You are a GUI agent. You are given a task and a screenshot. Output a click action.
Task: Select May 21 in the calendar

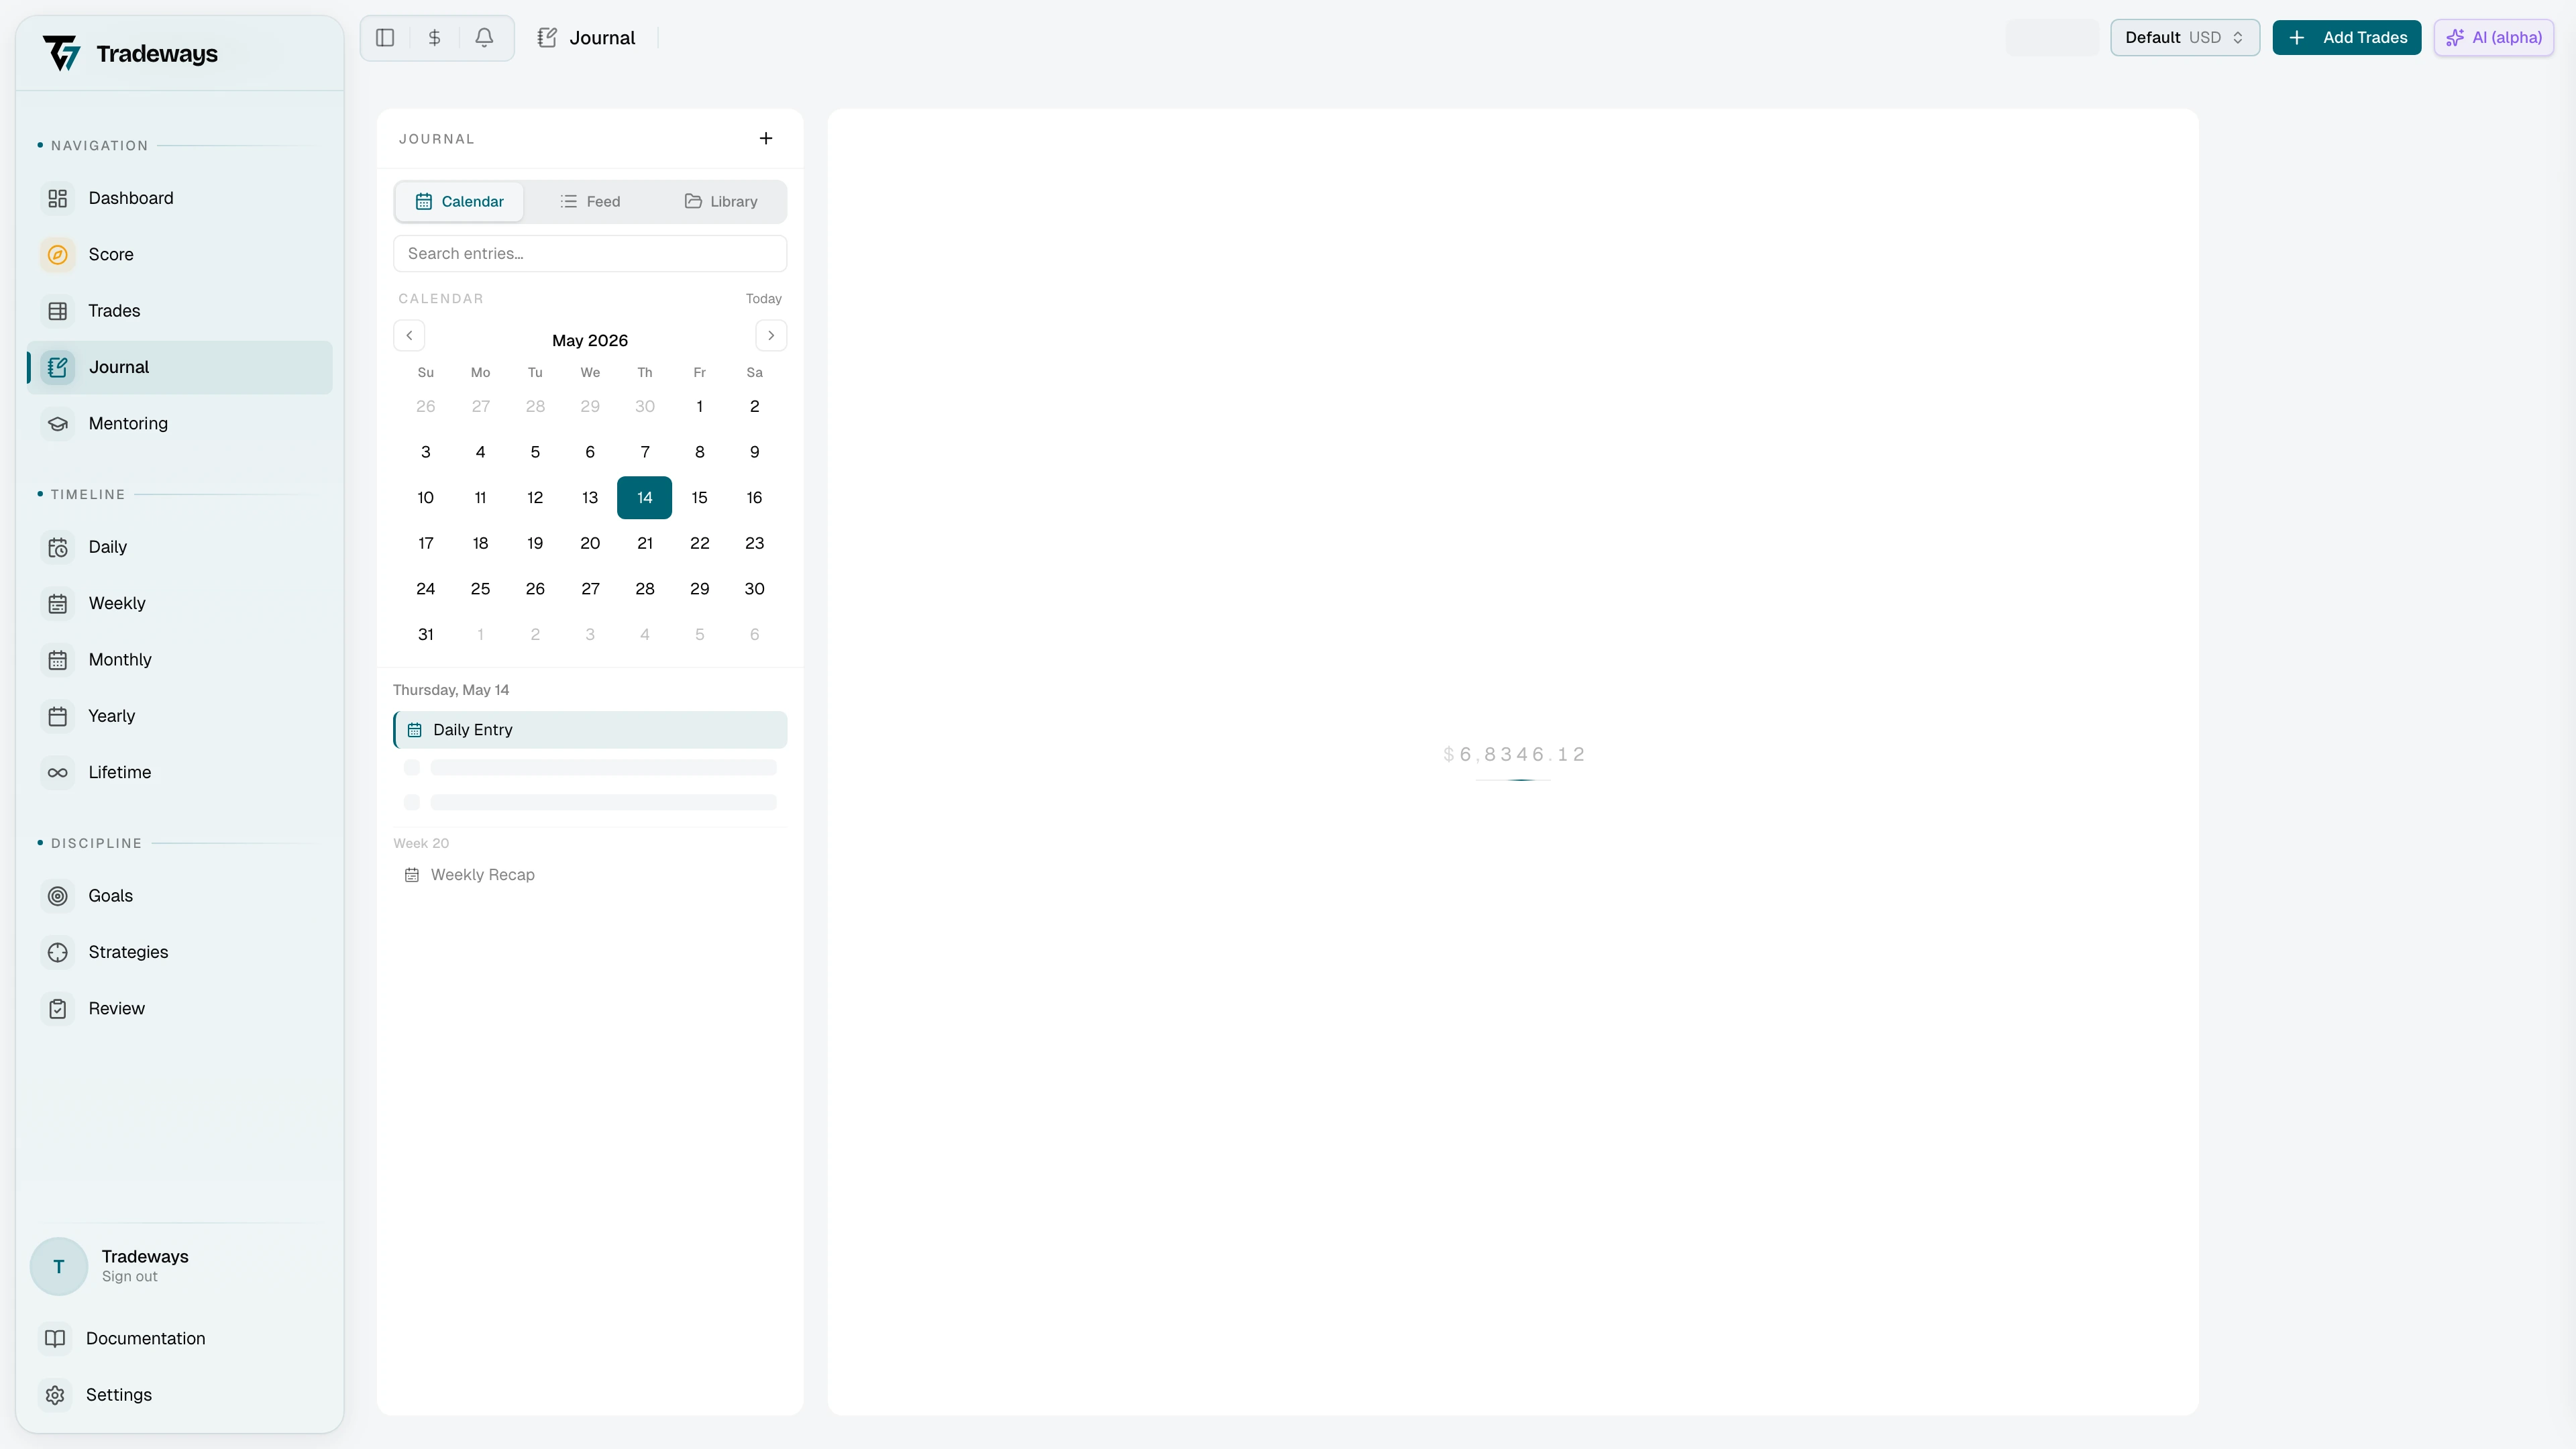645,544
